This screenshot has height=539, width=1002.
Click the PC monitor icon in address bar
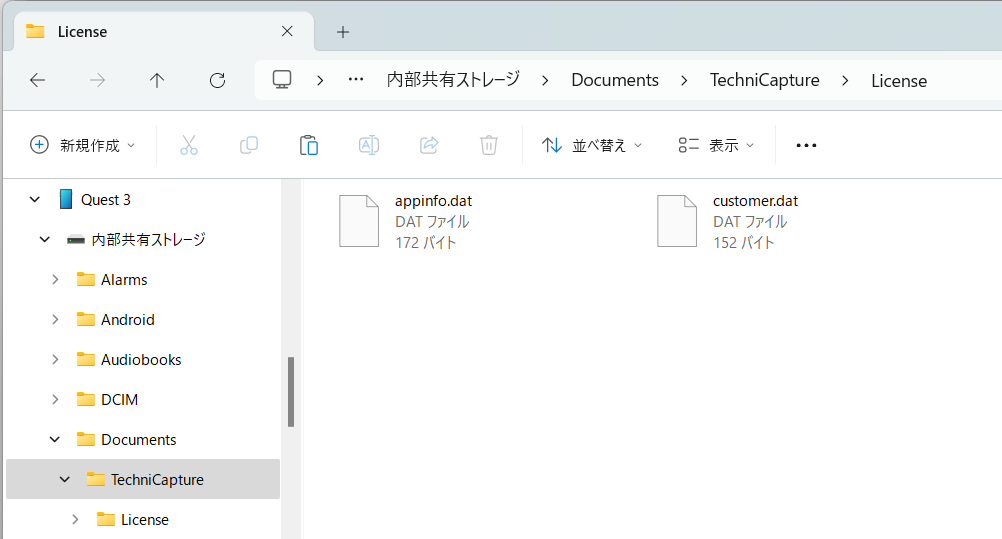tap(282, 79)
